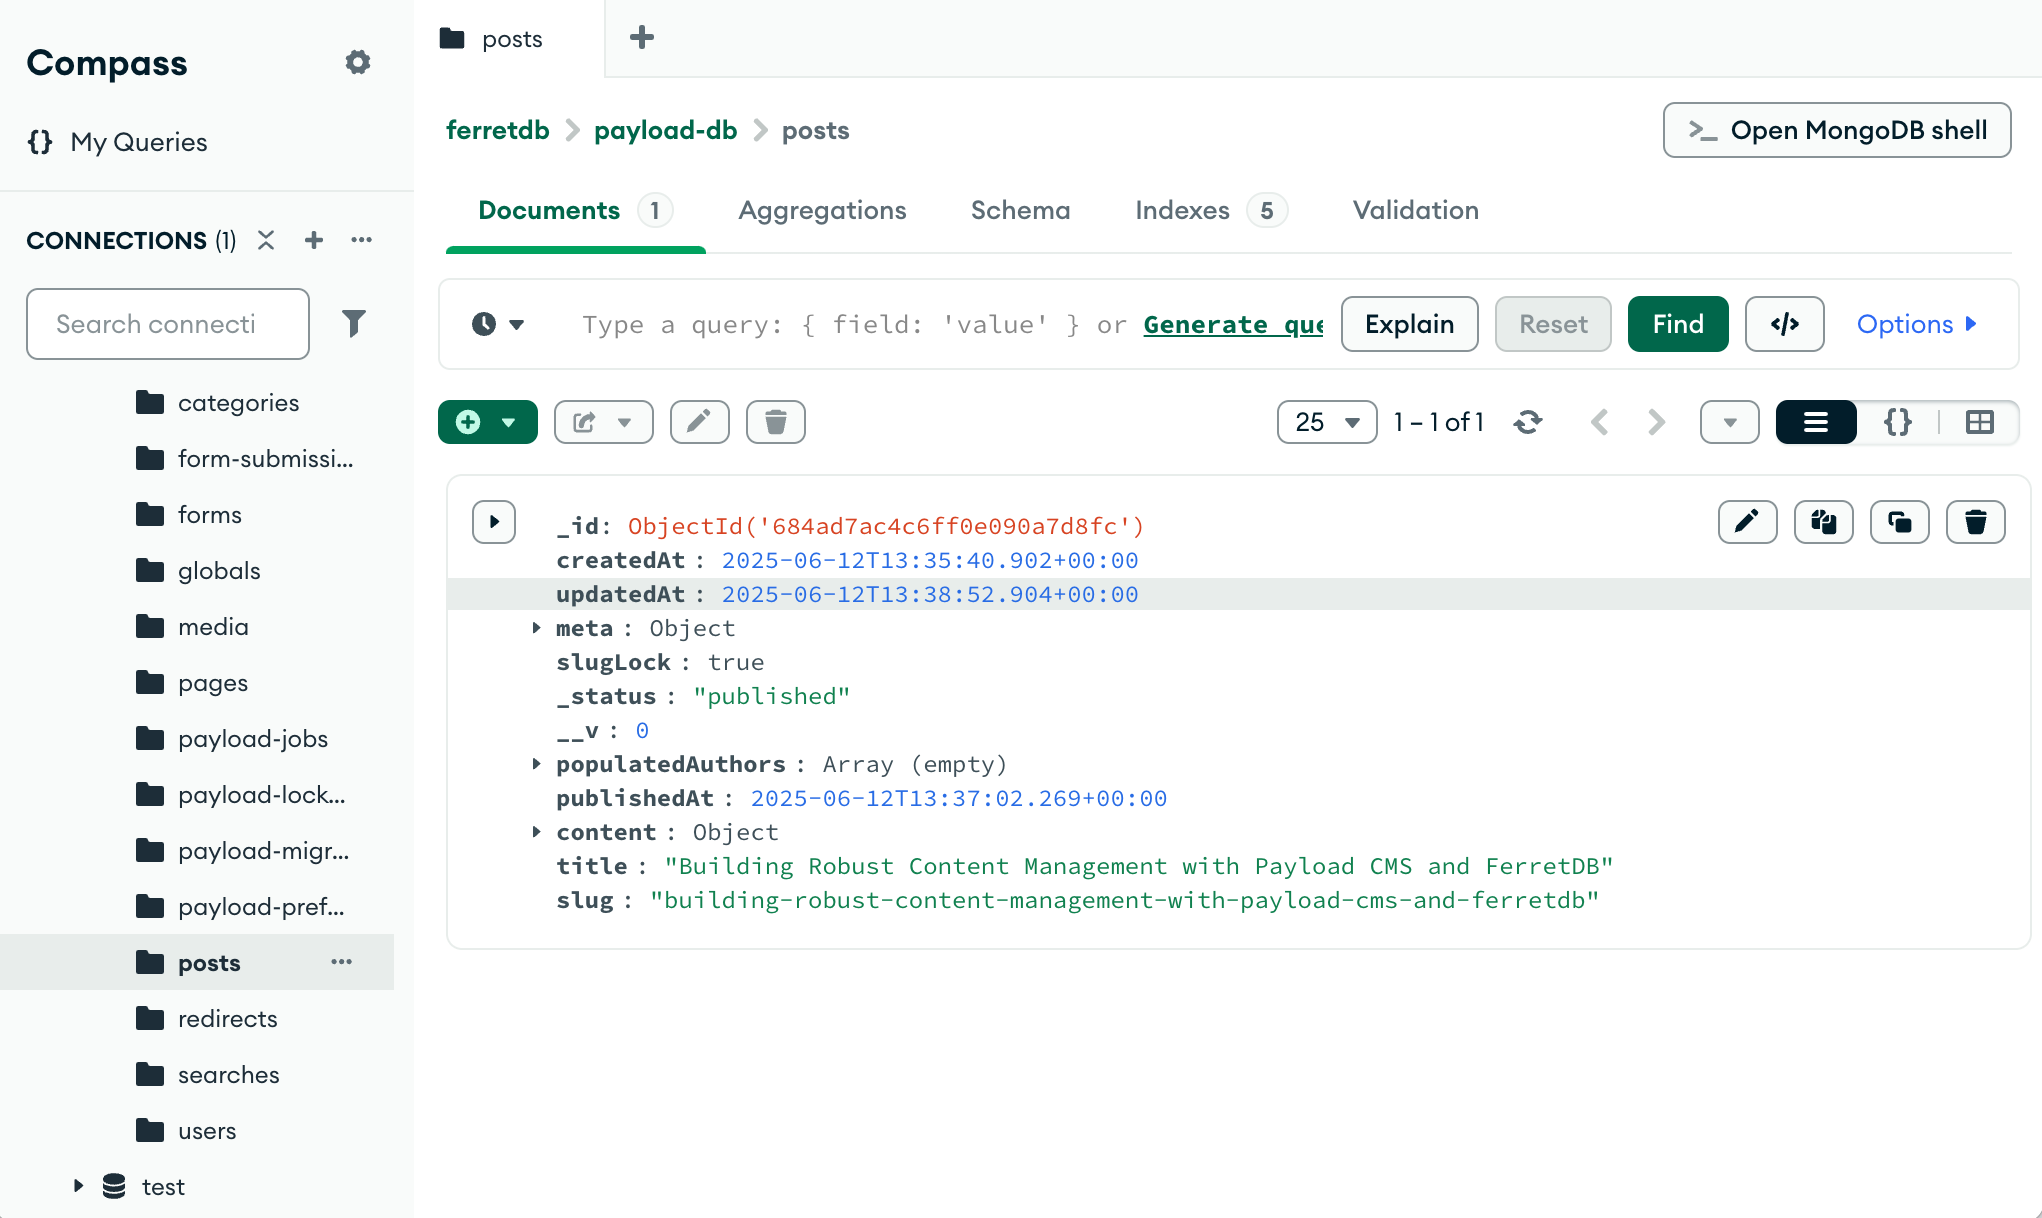2042x1218 pixels.
Task: Click the Find button
Action: [x=1677, y=323]
